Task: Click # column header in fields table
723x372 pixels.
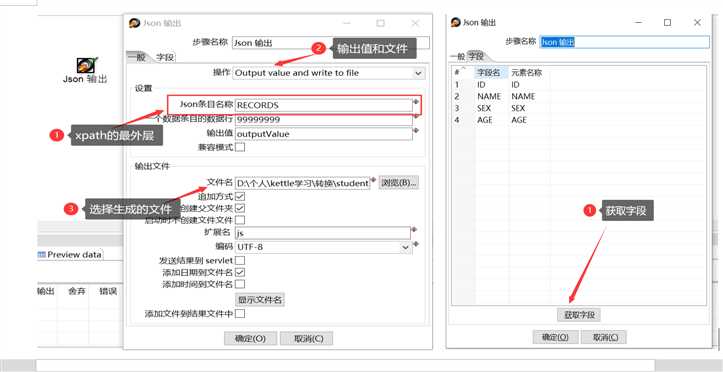Action: (x=463, y=73)
